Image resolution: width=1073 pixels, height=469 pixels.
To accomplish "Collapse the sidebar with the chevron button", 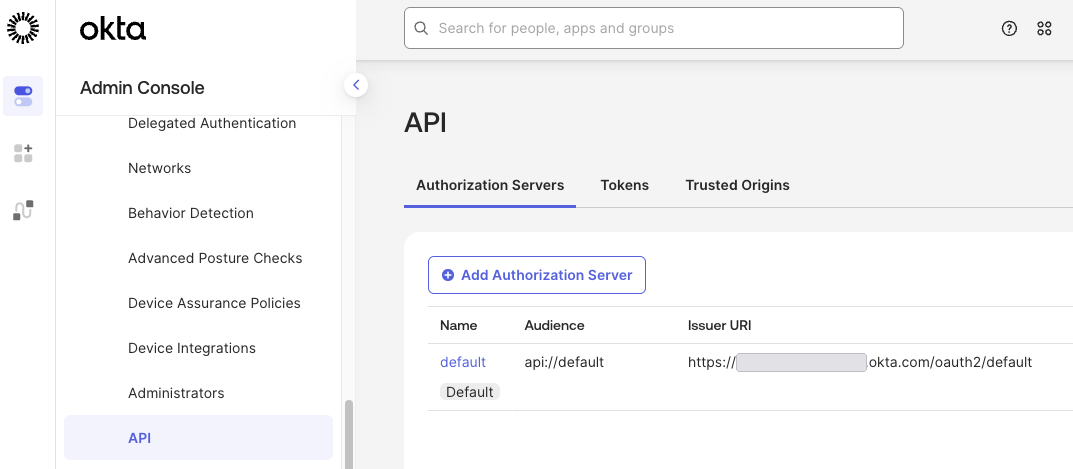I will [356, 85].
